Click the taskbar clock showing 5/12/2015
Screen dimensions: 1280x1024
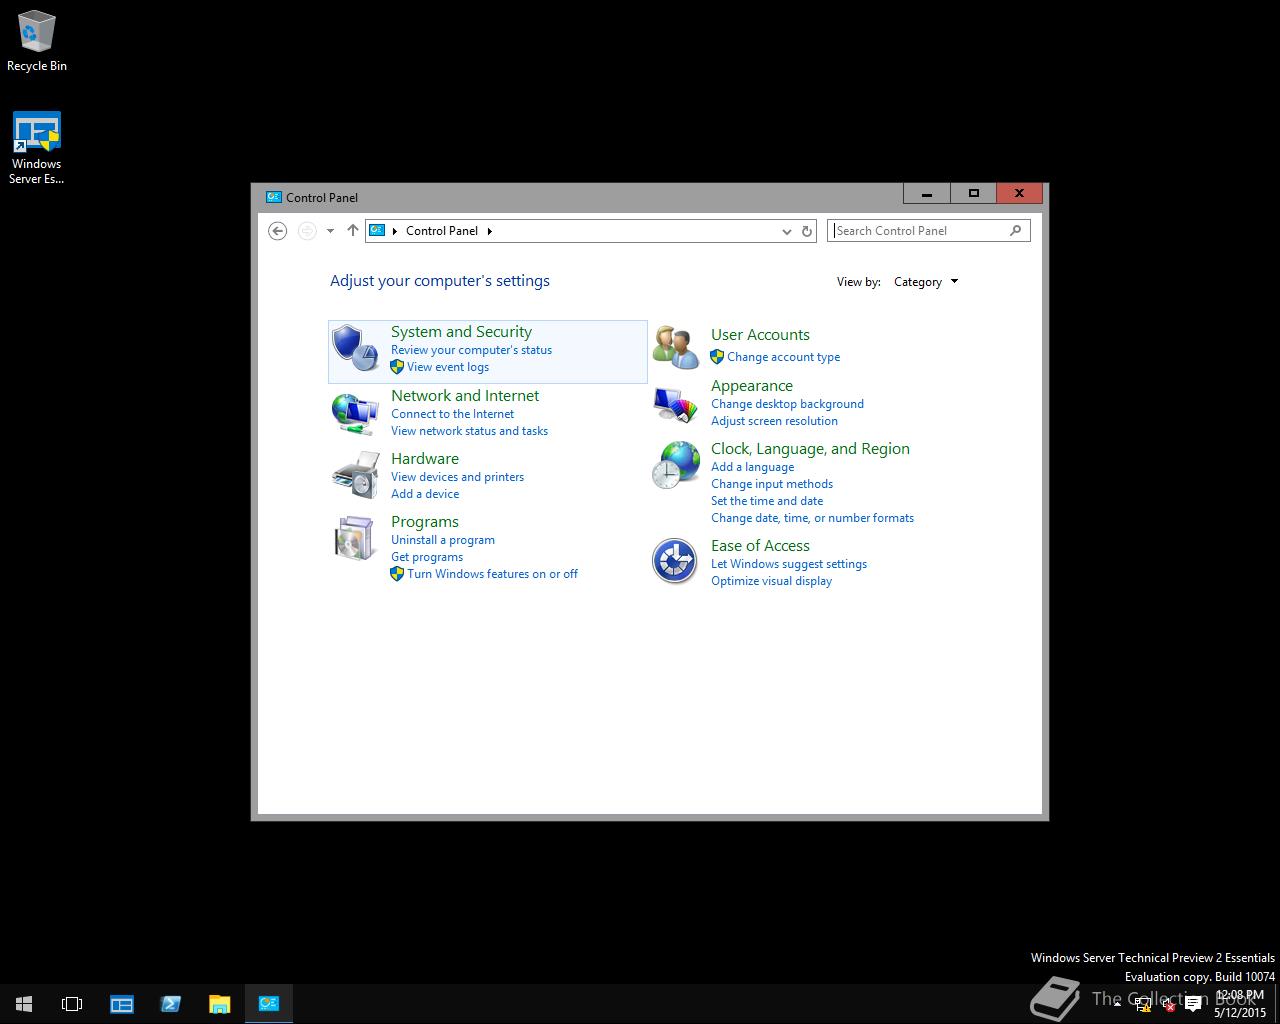tap(1240, 1004)
